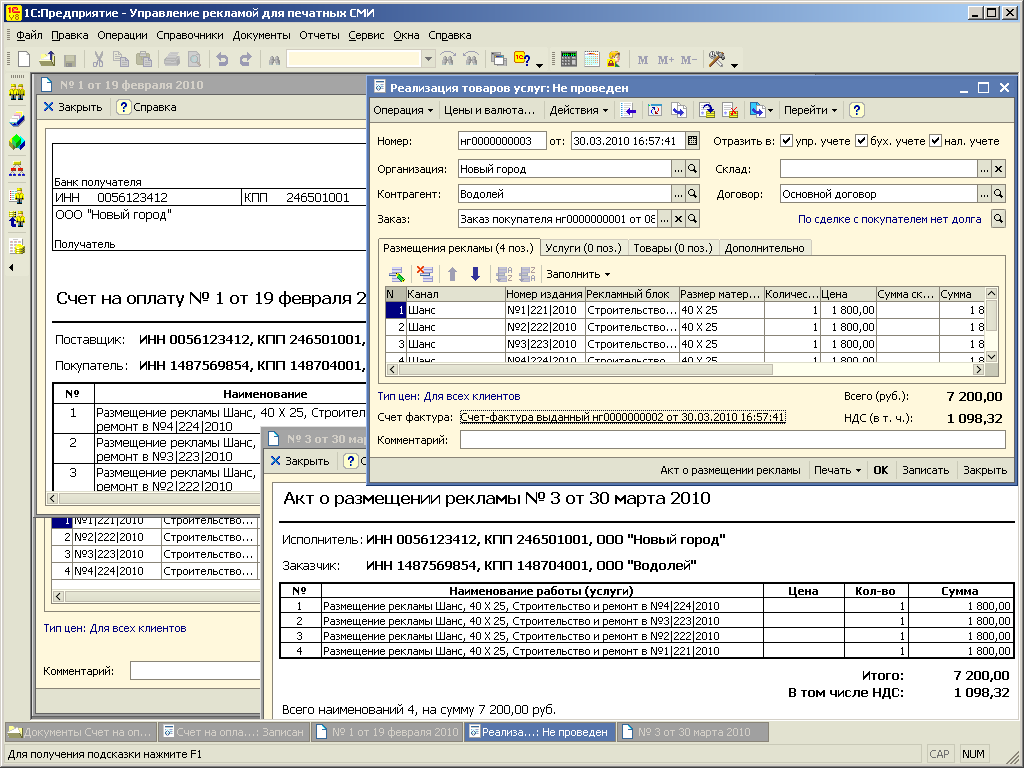Expand the Печать dropdown button
This screenshot has height=768, width=1024.
tap(837, 470)
